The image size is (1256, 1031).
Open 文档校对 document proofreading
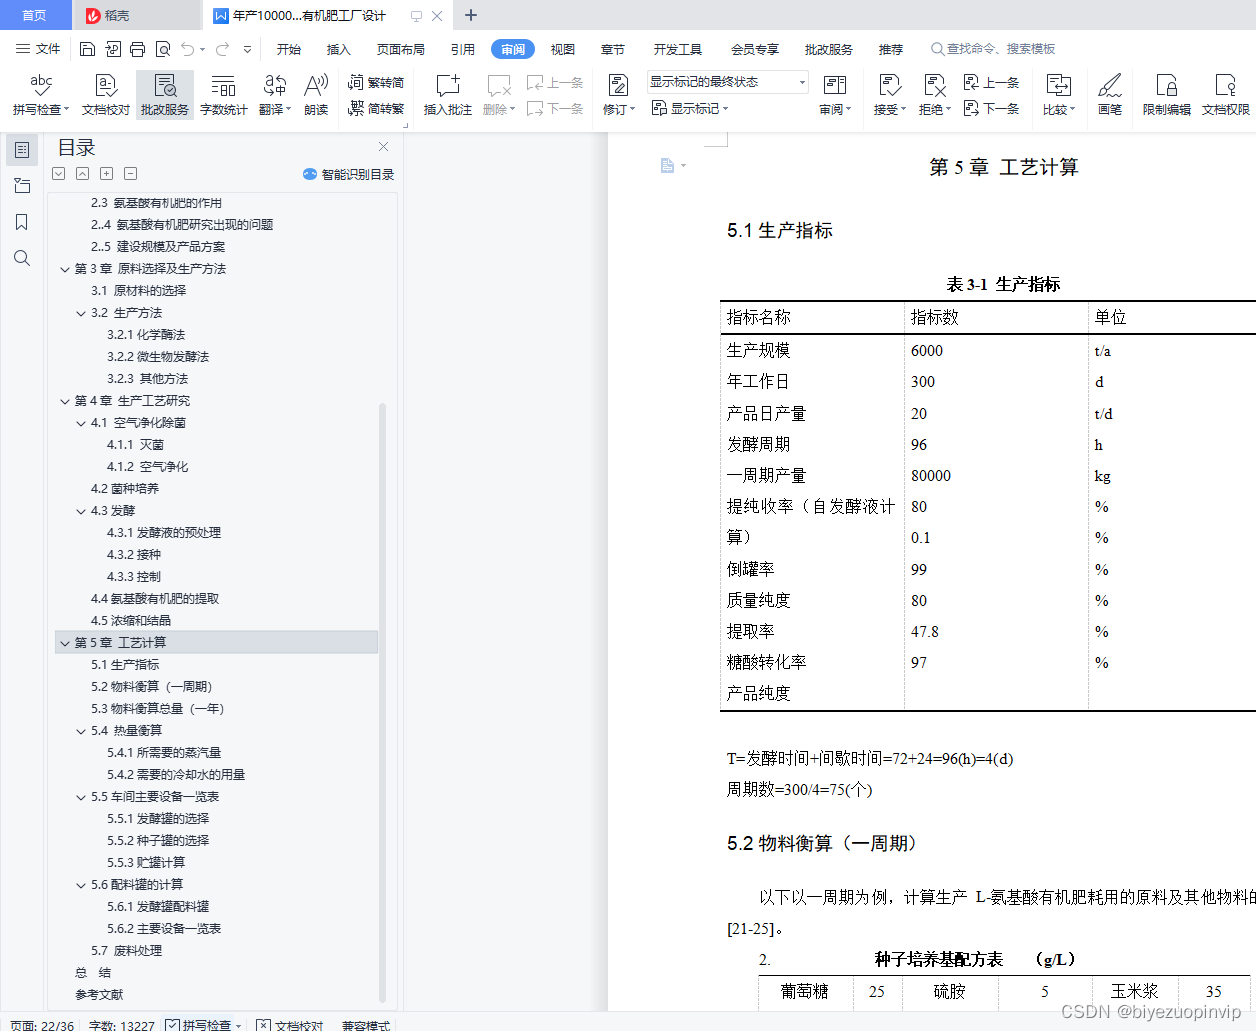pos(105,95)
